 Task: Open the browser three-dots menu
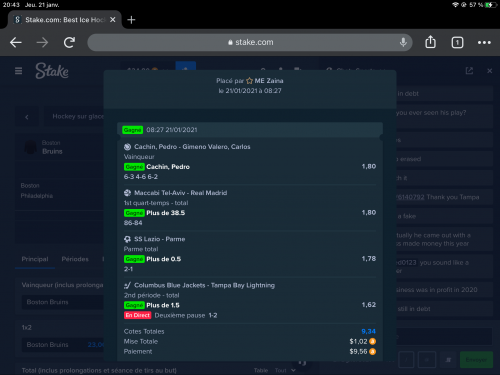pyautogui.click(x=484, y=42)
